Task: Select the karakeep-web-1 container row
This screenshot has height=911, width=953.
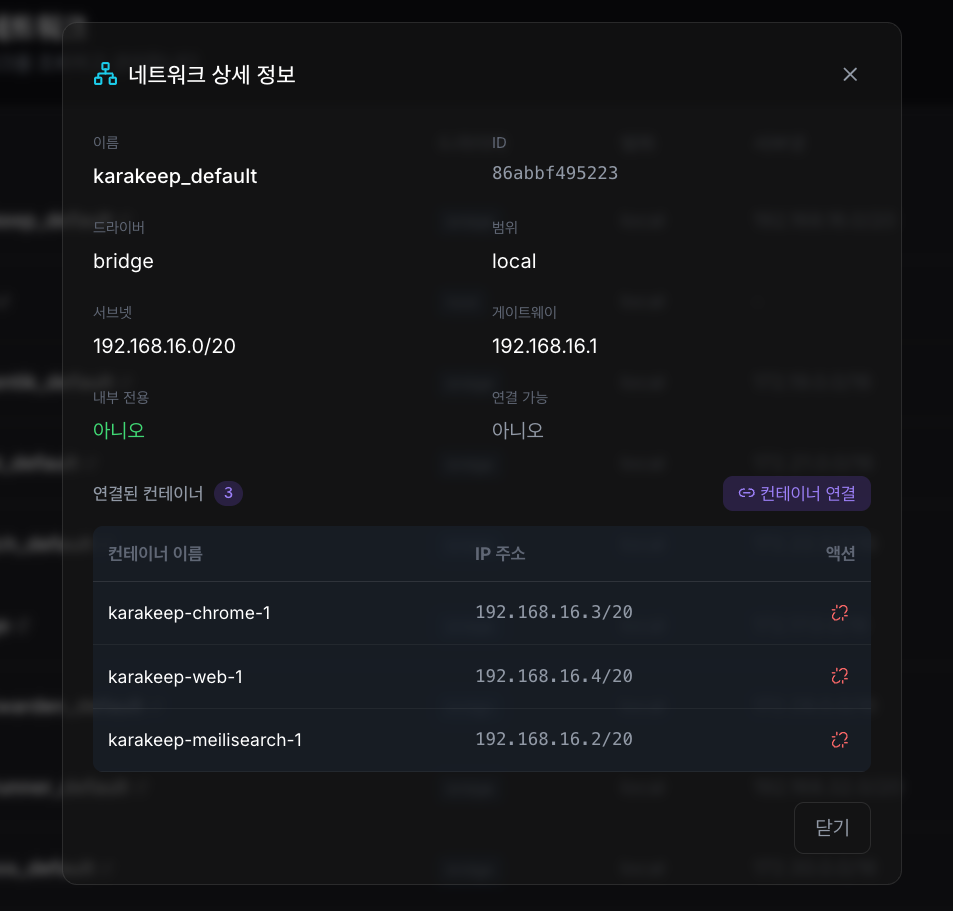Action: (175, 676)
